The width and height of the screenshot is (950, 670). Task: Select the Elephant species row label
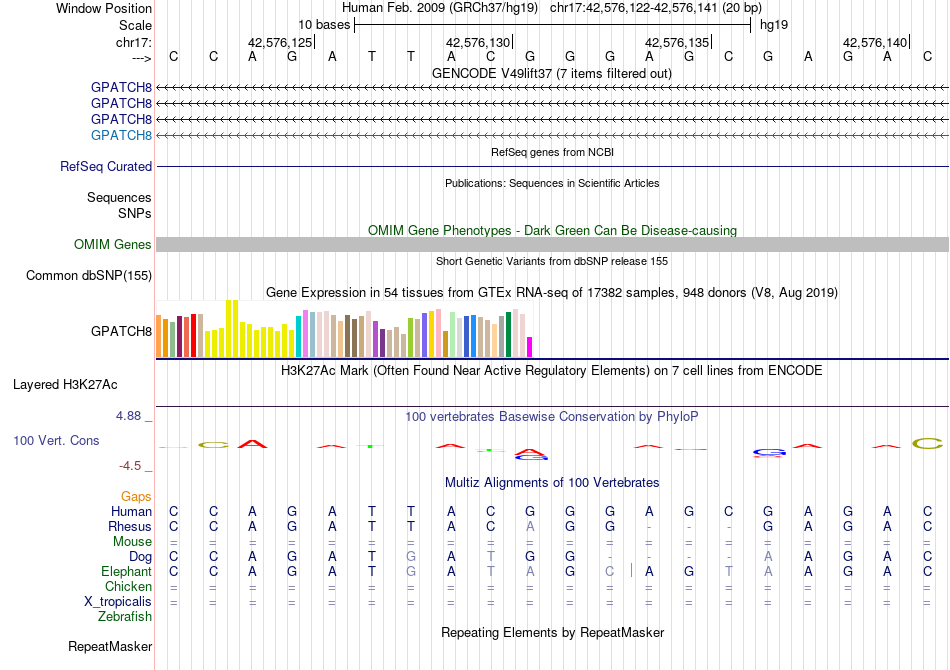point(127,572)
